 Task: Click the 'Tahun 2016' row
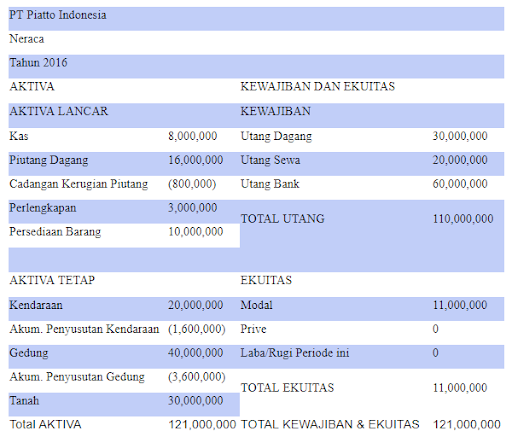[x=256, y=66]
